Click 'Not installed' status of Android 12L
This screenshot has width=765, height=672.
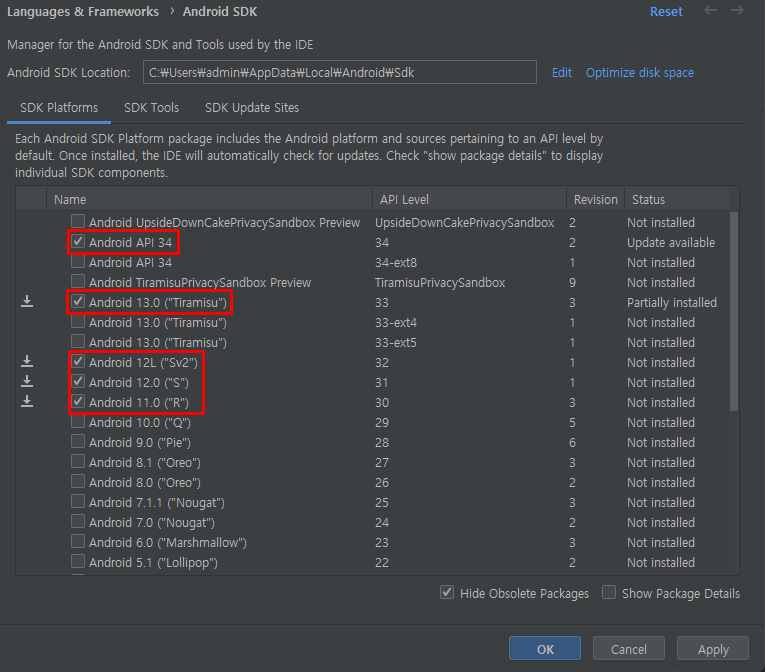(x=661, y=363)
